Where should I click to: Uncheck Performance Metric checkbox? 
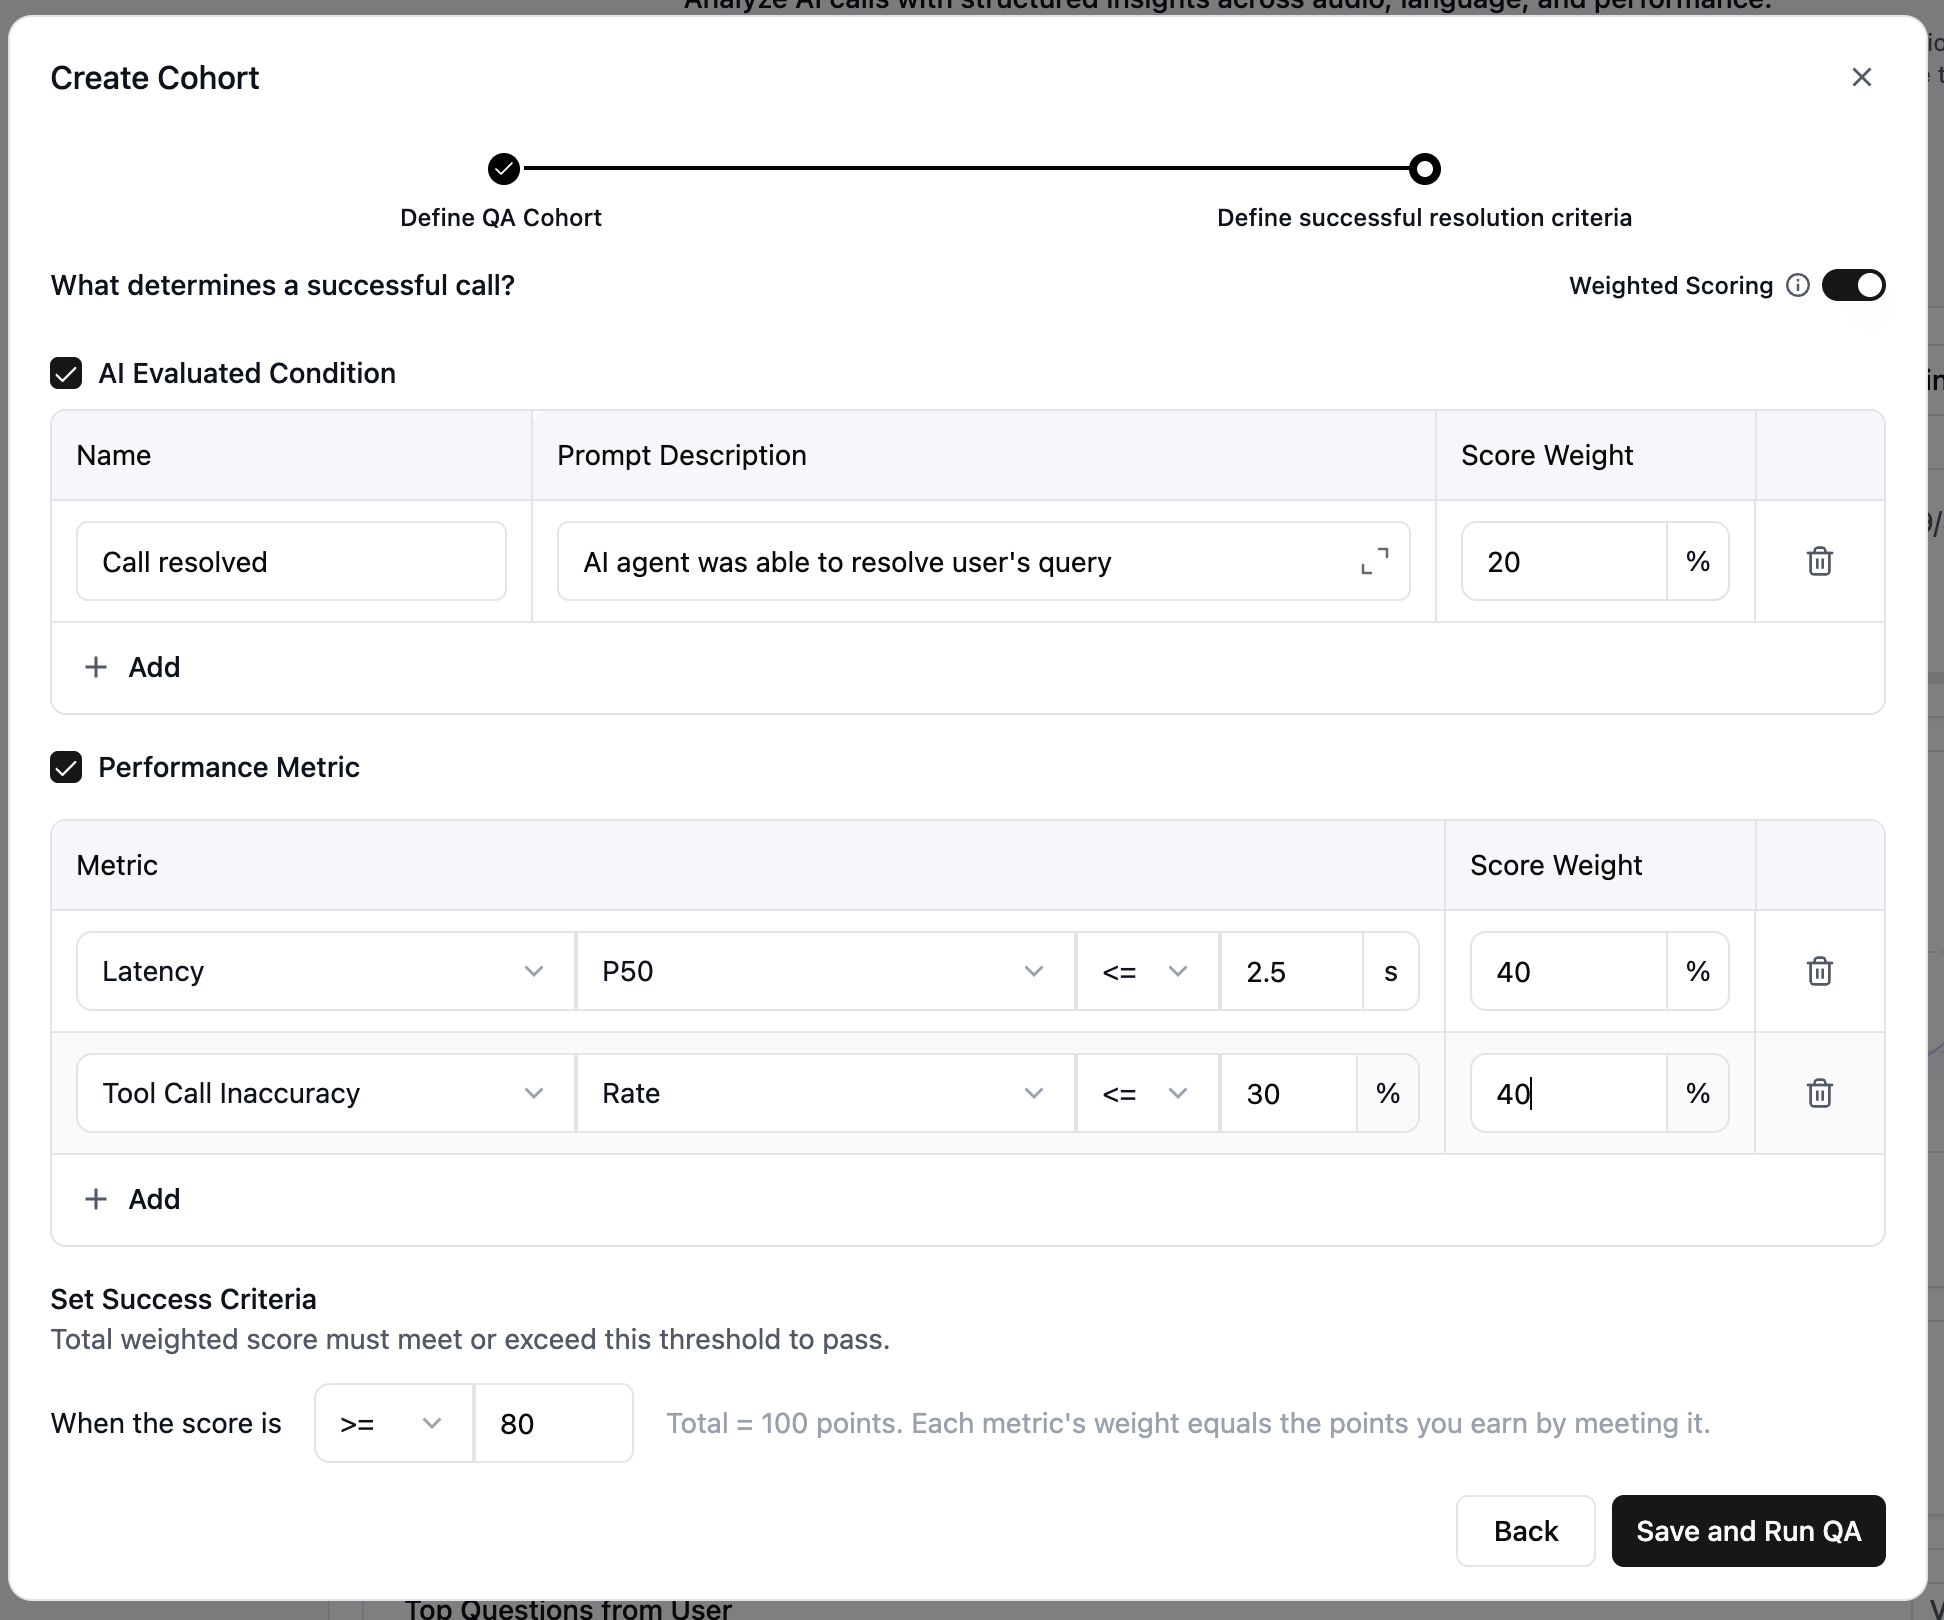pyautogui.click(x=66, y=768)
